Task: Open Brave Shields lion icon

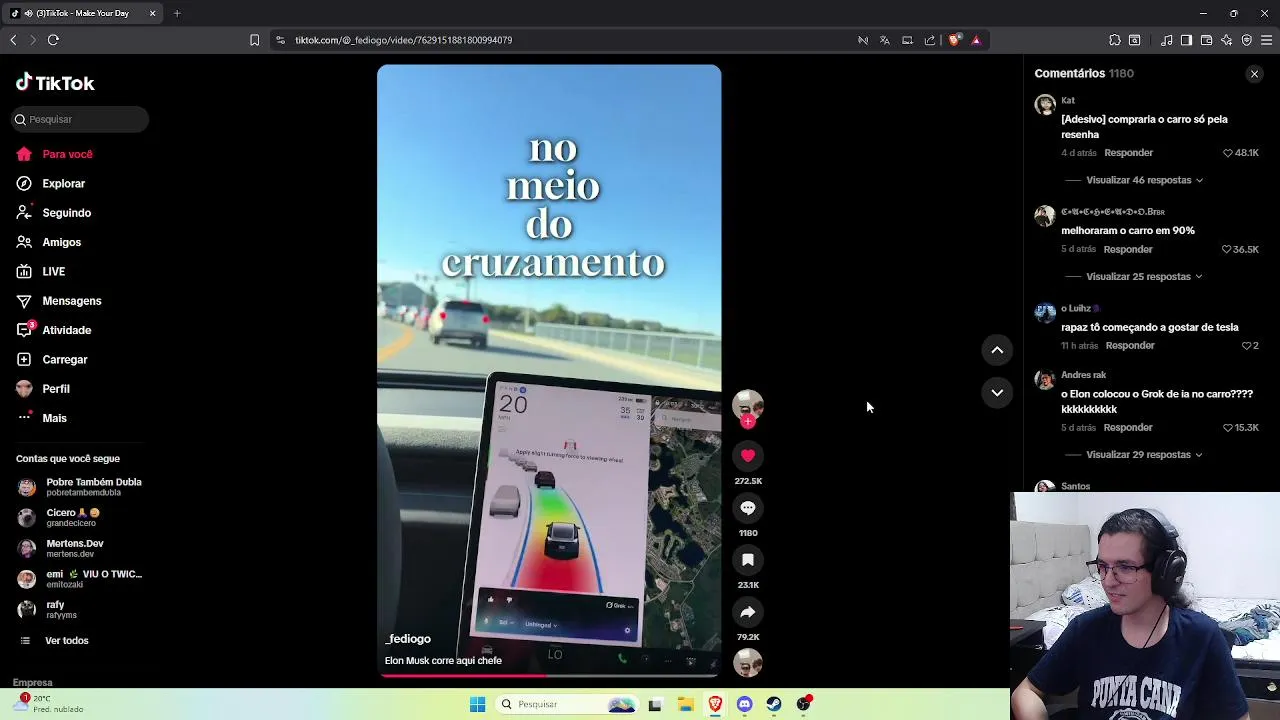Action: 954,40
